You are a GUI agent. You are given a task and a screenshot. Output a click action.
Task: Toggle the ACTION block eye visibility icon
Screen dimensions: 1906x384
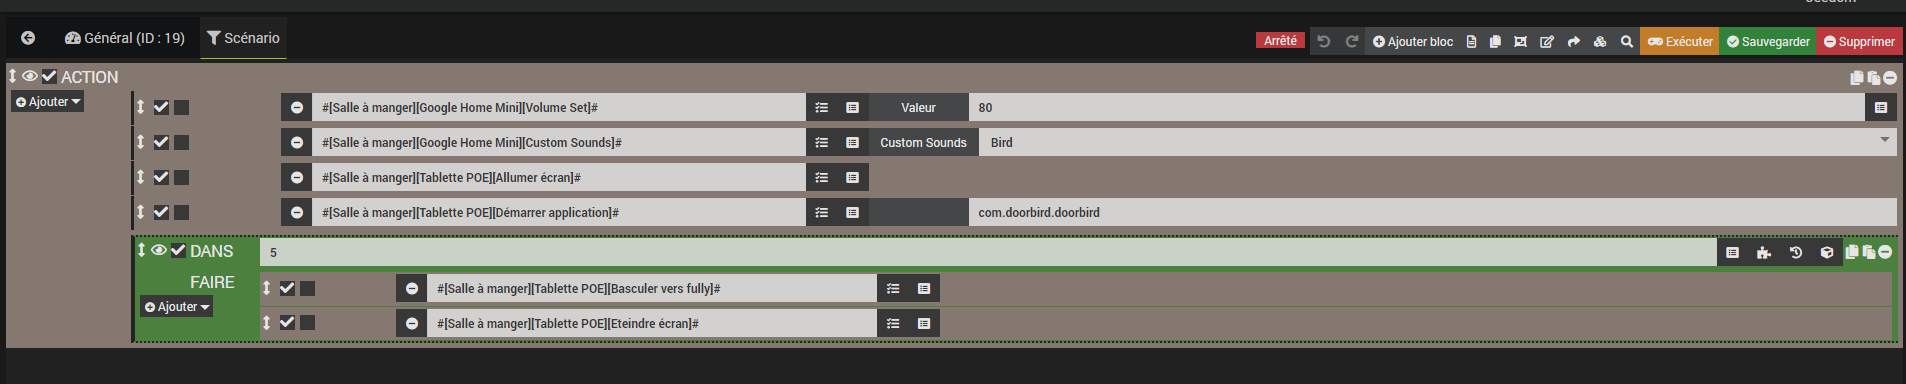30,76
